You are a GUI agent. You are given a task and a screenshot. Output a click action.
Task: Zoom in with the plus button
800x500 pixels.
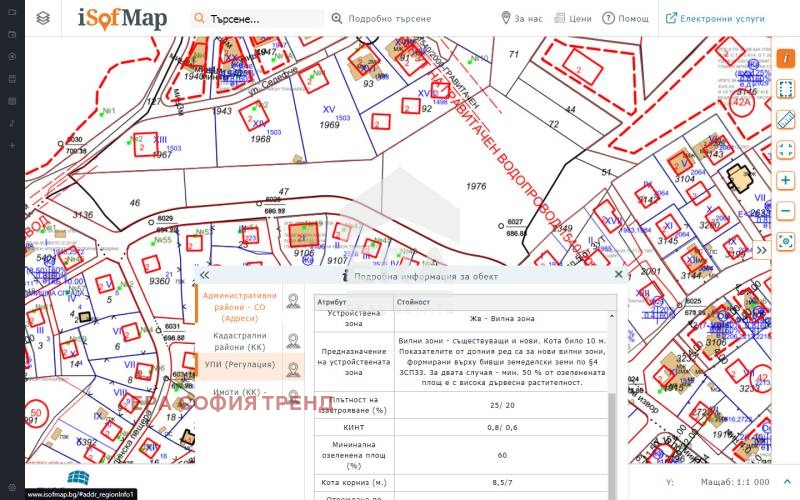click(786, 181)
